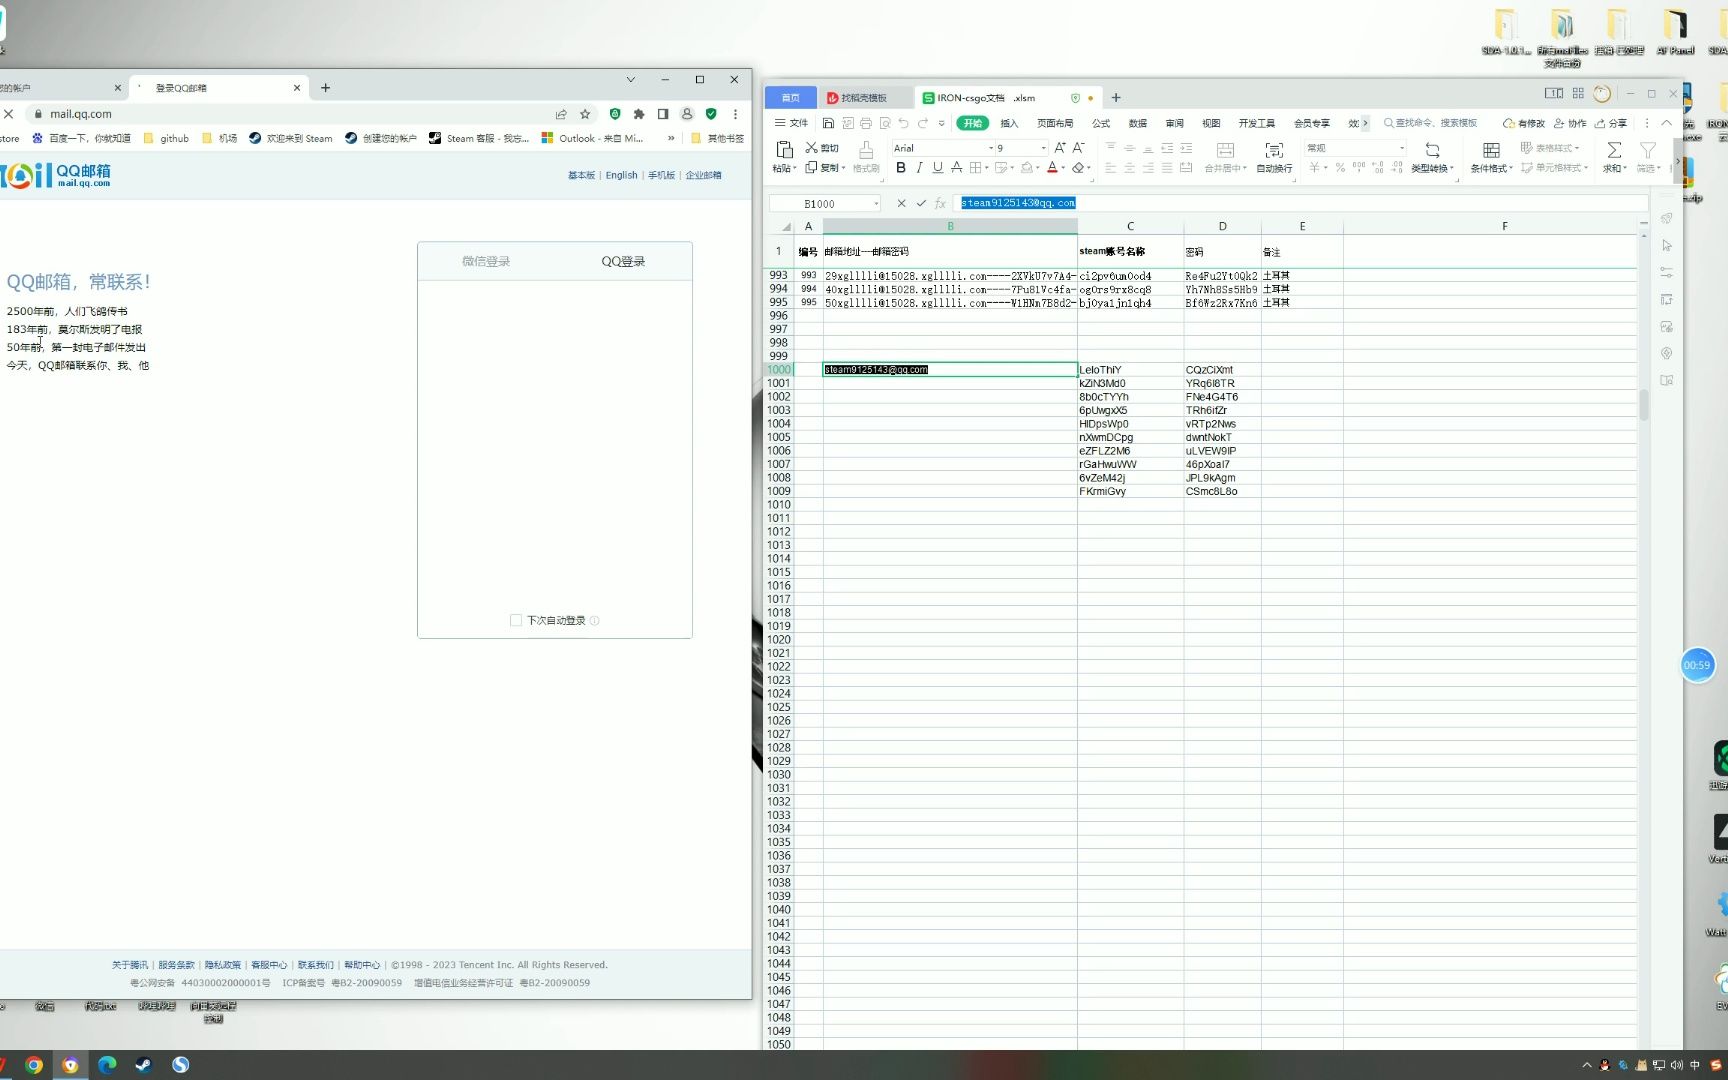Image resolution: width=1728 pixels, height=1080 pixels.
Task: Stop loading the mail.qq.com page
Action: click(8, 114)
